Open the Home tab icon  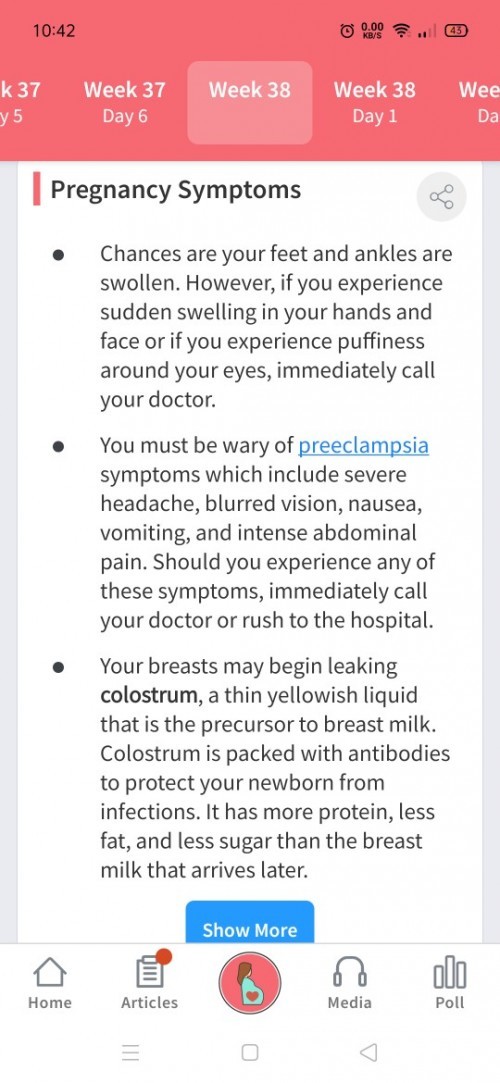(50, 973)
